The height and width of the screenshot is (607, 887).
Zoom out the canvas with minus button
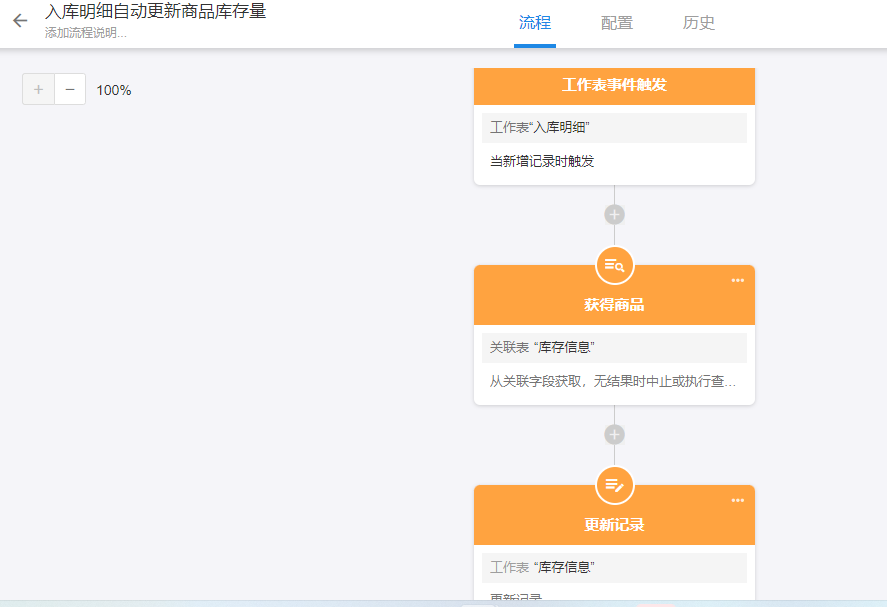click(x=70, y=89)
